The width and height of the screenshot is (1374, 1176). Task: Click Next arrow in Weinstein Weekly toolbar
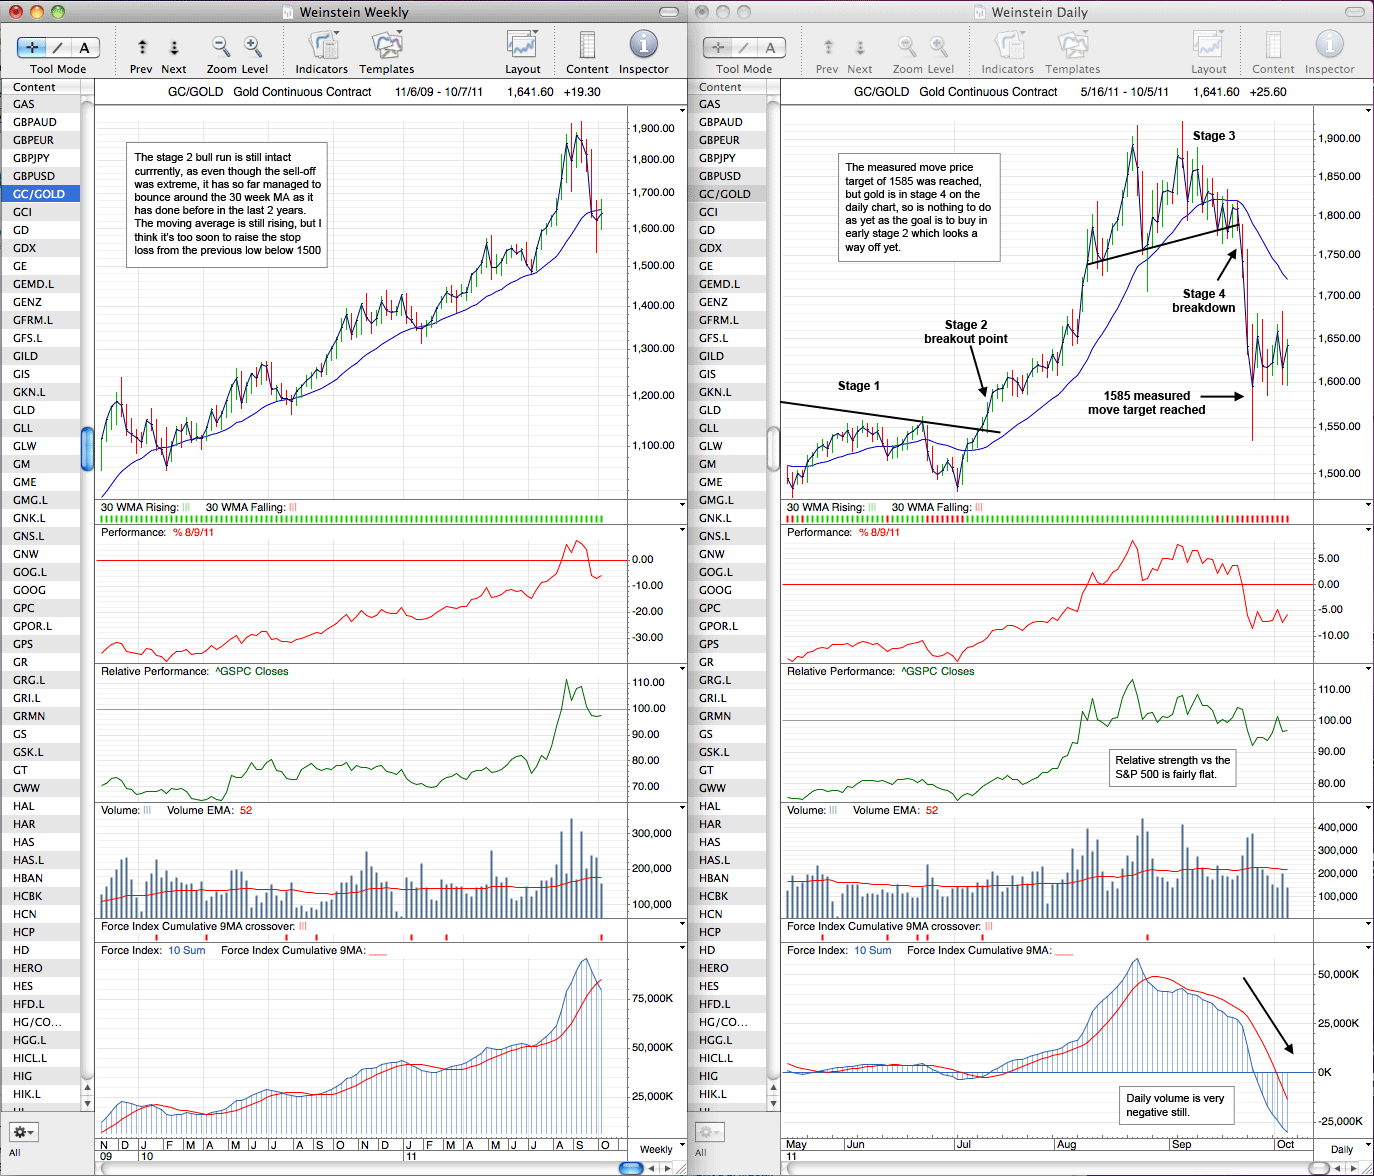click(x=174, y=47)
